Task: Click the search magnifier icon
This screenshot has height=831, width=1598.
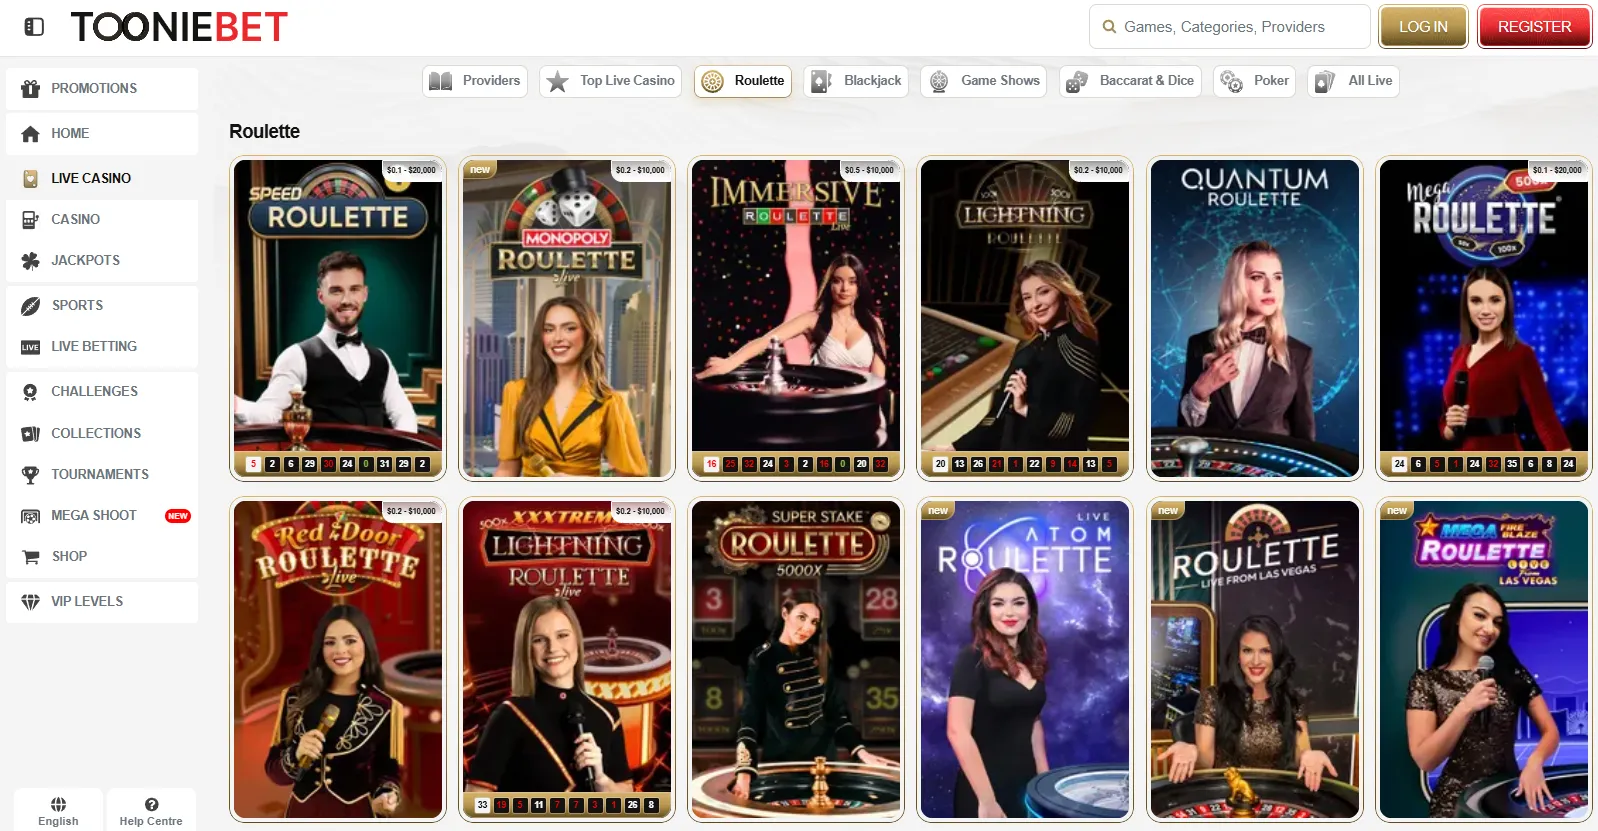Action: click(x=1109, y=27)
